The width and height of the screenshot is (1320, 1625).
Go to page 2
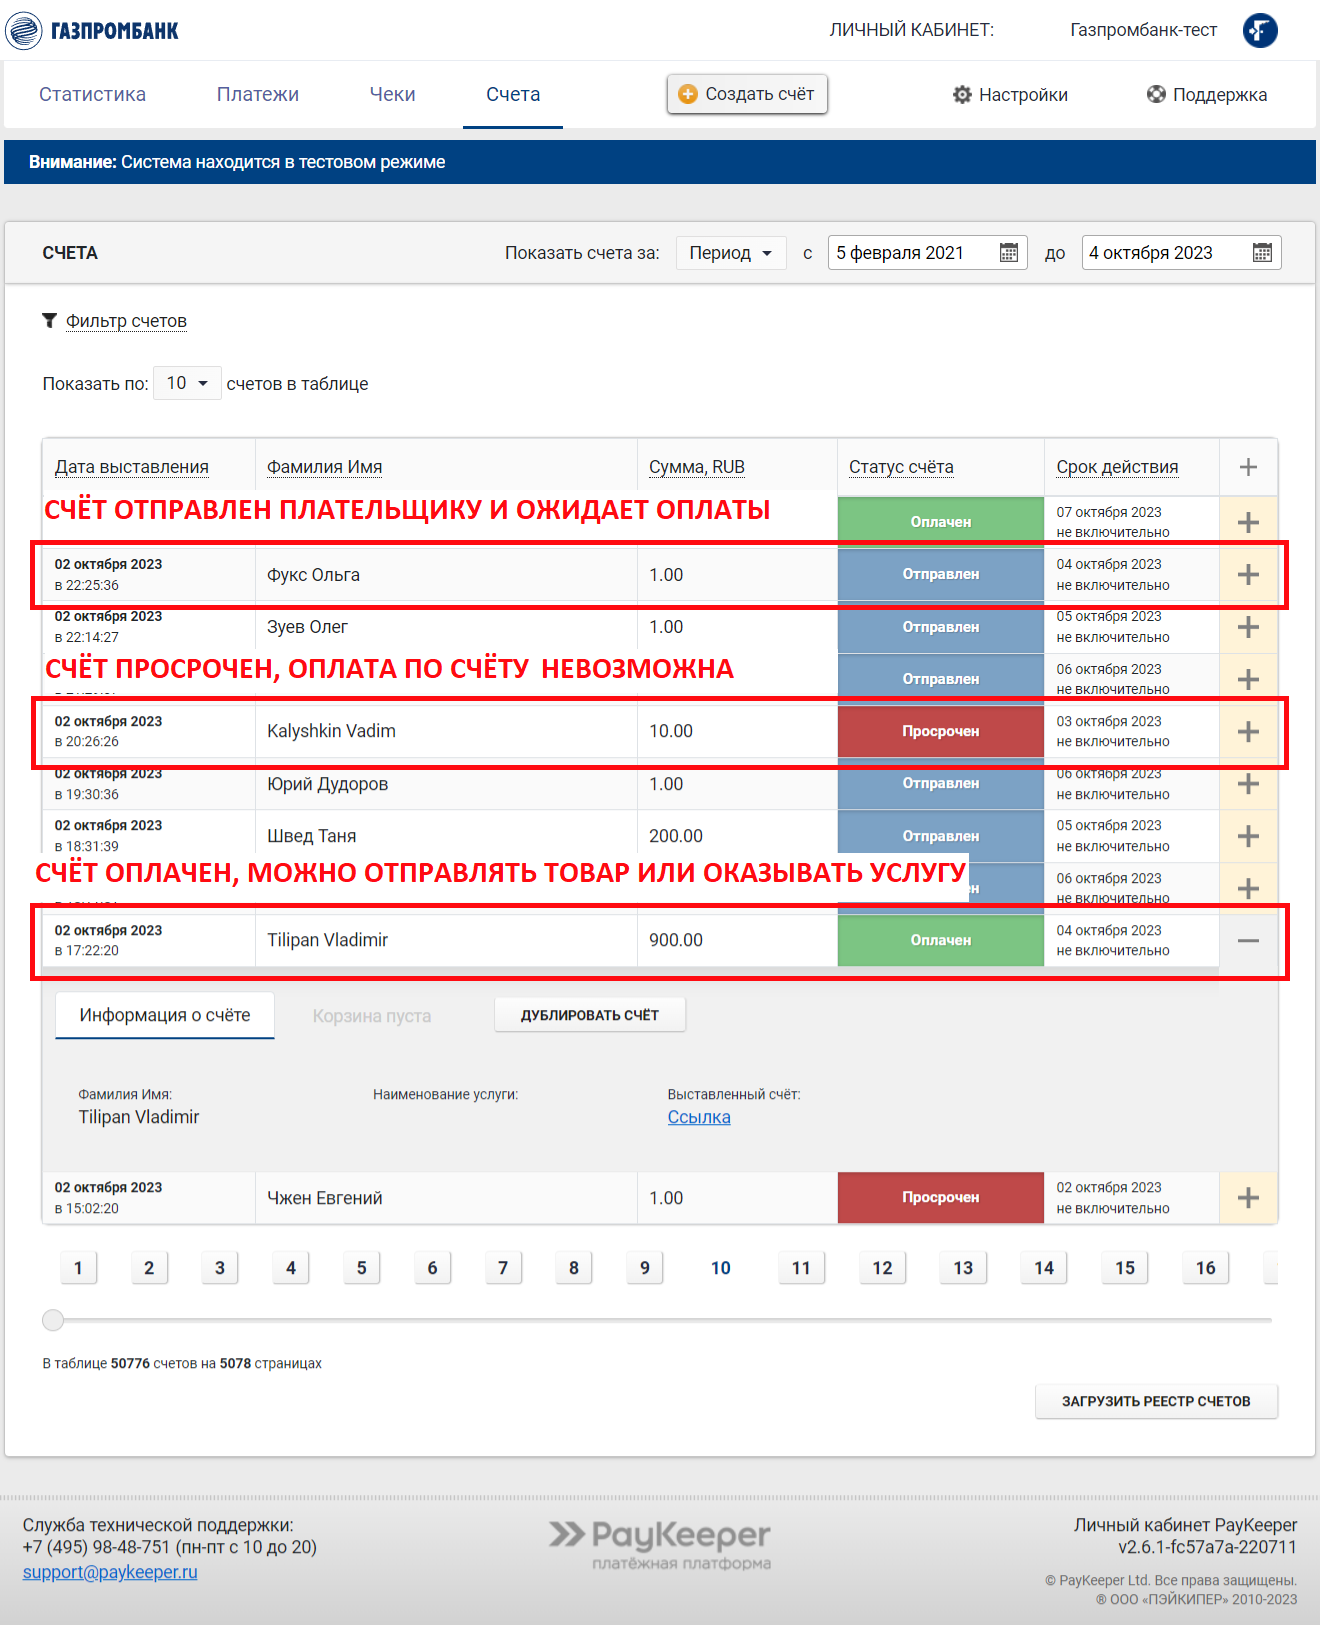[149, 1268]
